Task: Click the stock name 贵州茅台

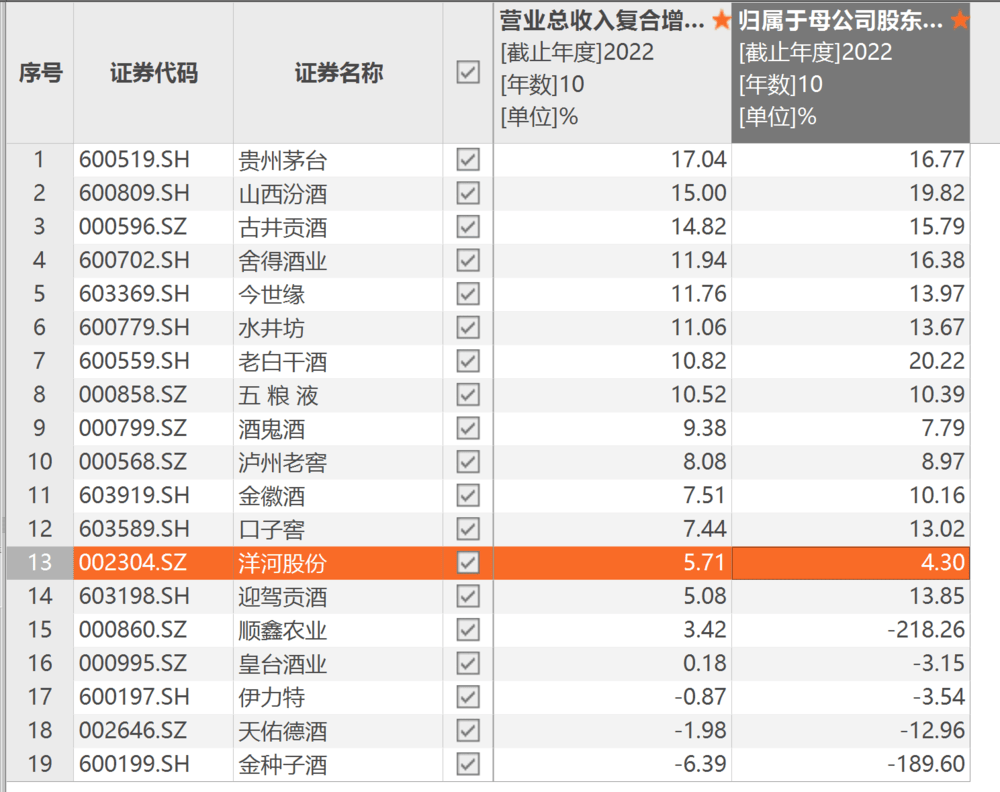Action: (283, 160)
